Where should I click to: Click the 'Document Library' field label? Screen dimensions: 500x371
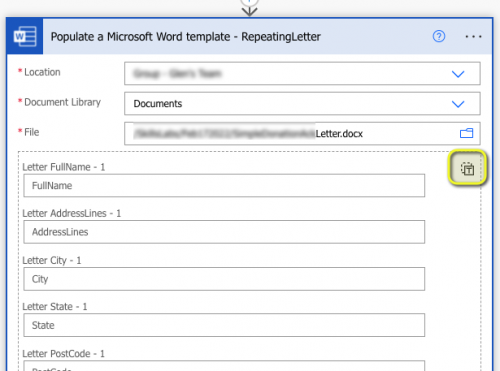tap(62, 102)
